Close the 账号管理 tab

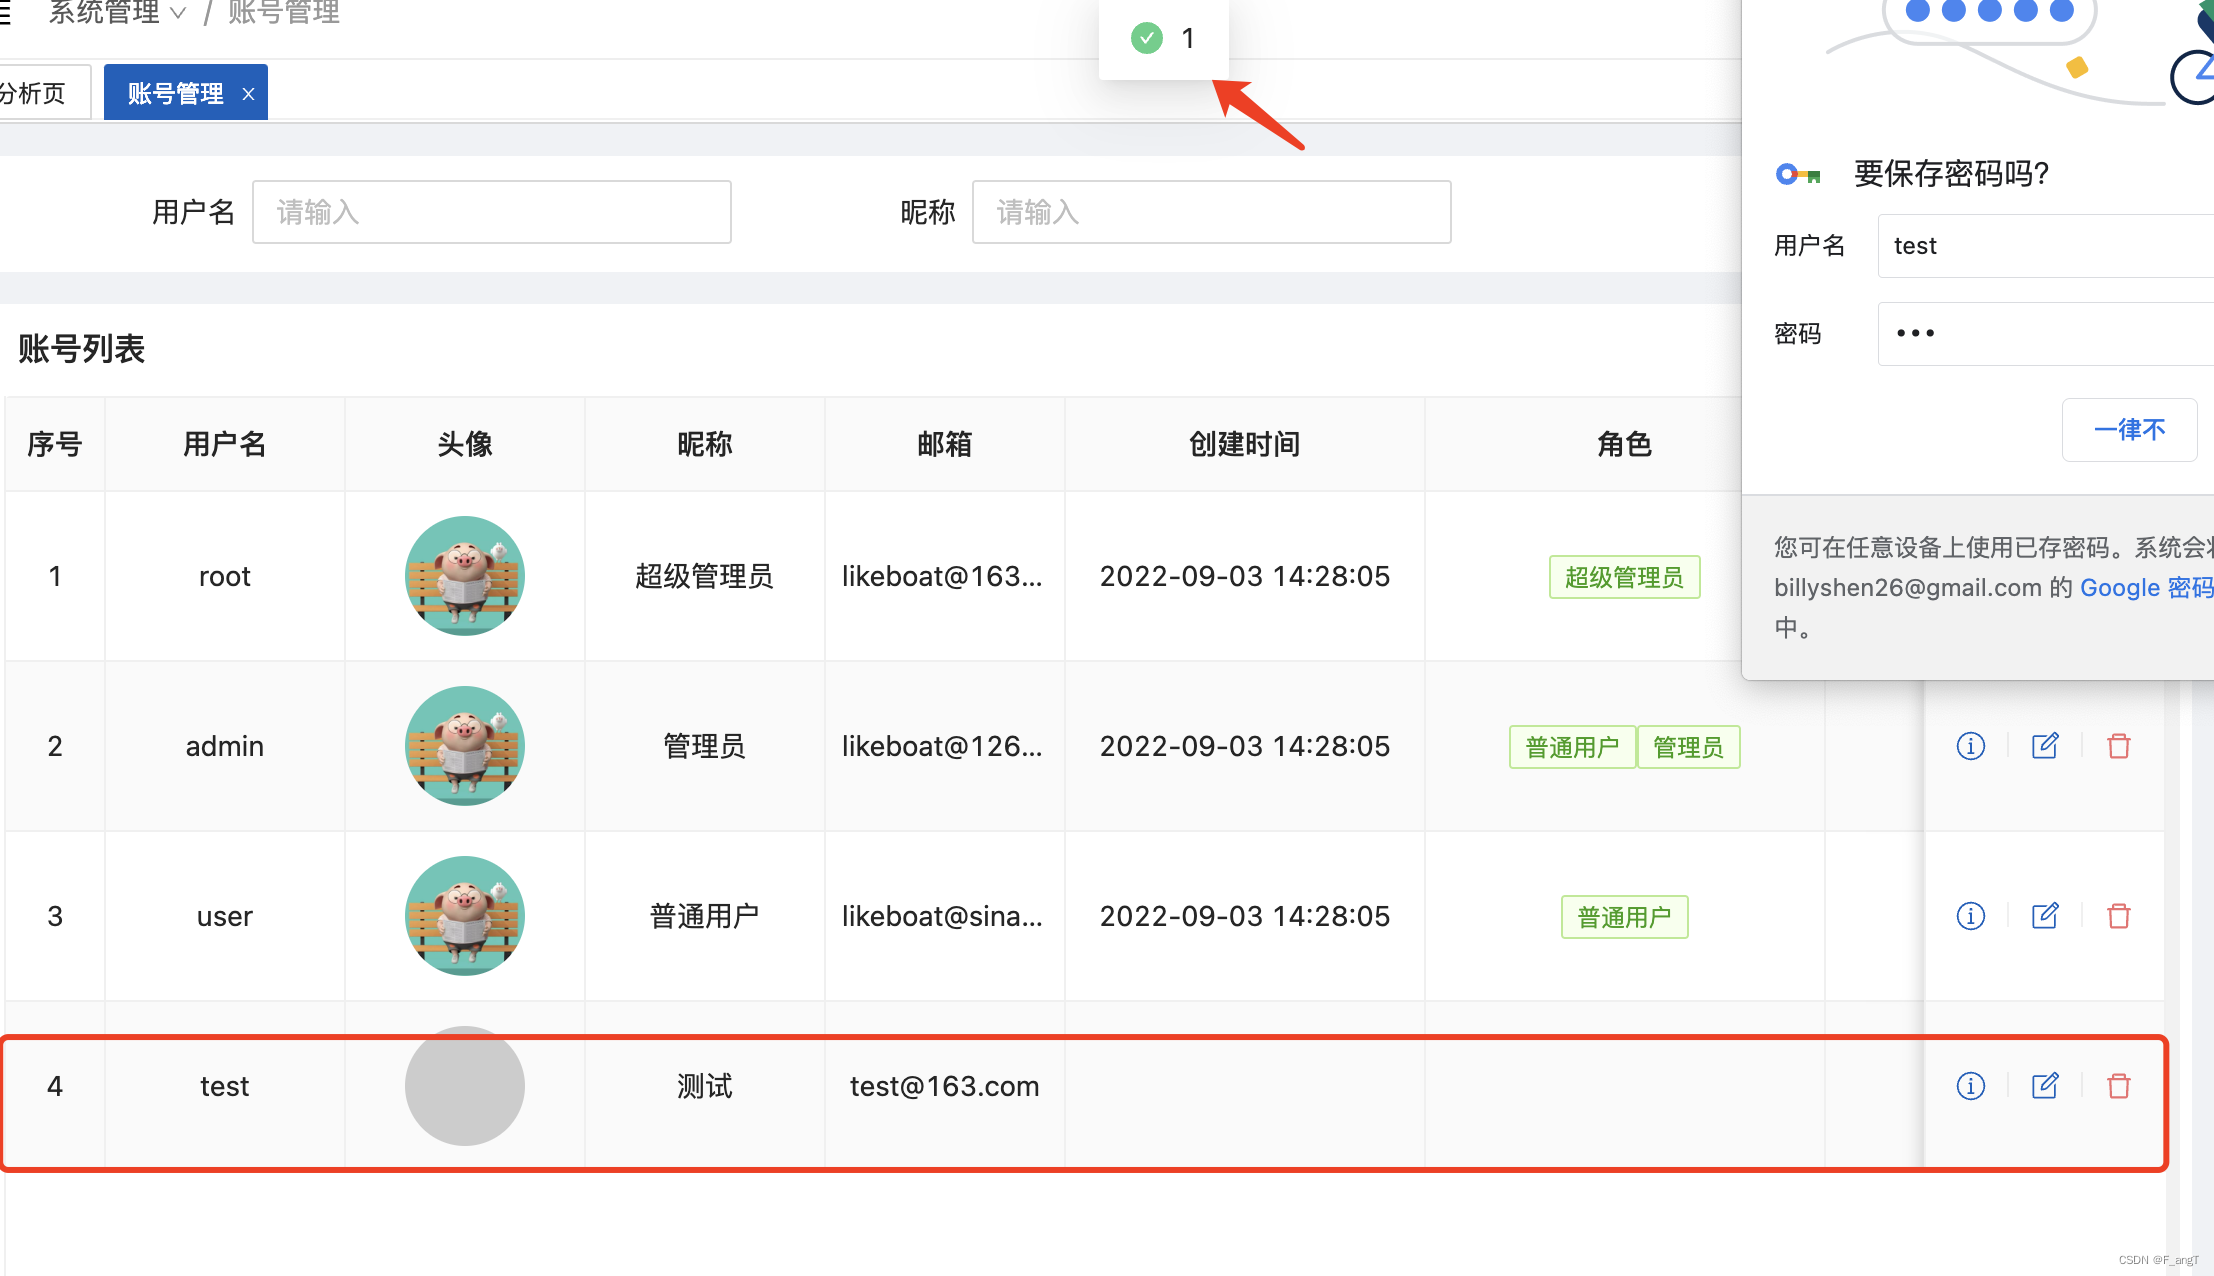click(248, 94)
